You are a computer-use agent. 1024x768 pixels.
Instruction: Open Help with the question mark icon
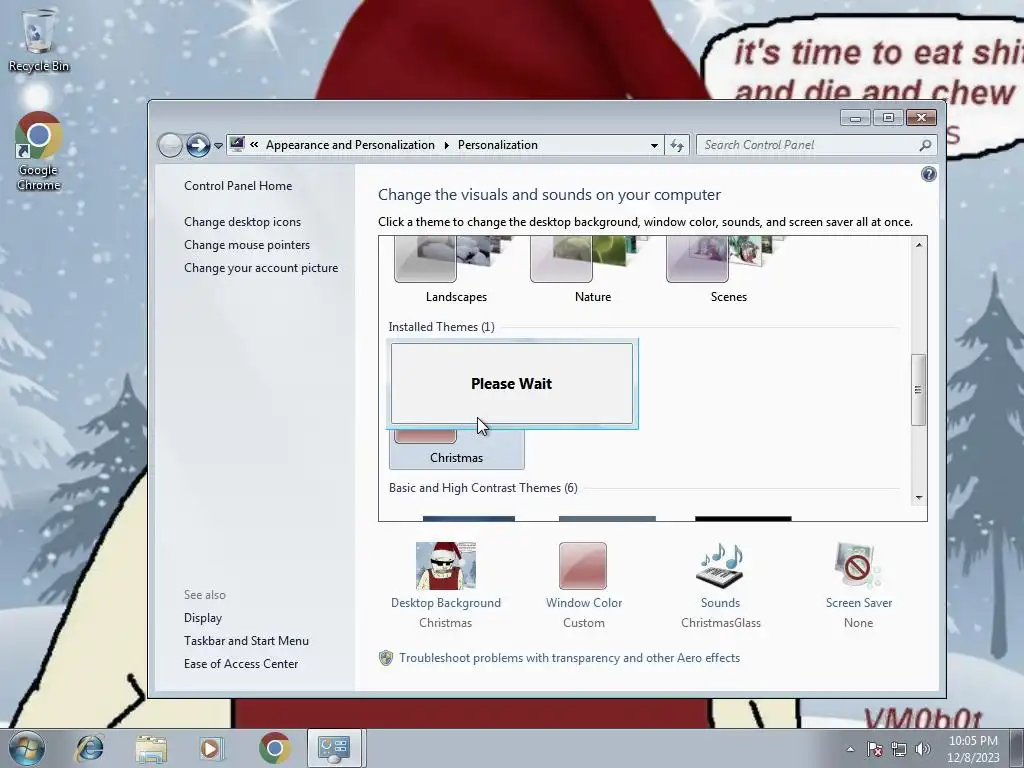(x=928, y=174)
